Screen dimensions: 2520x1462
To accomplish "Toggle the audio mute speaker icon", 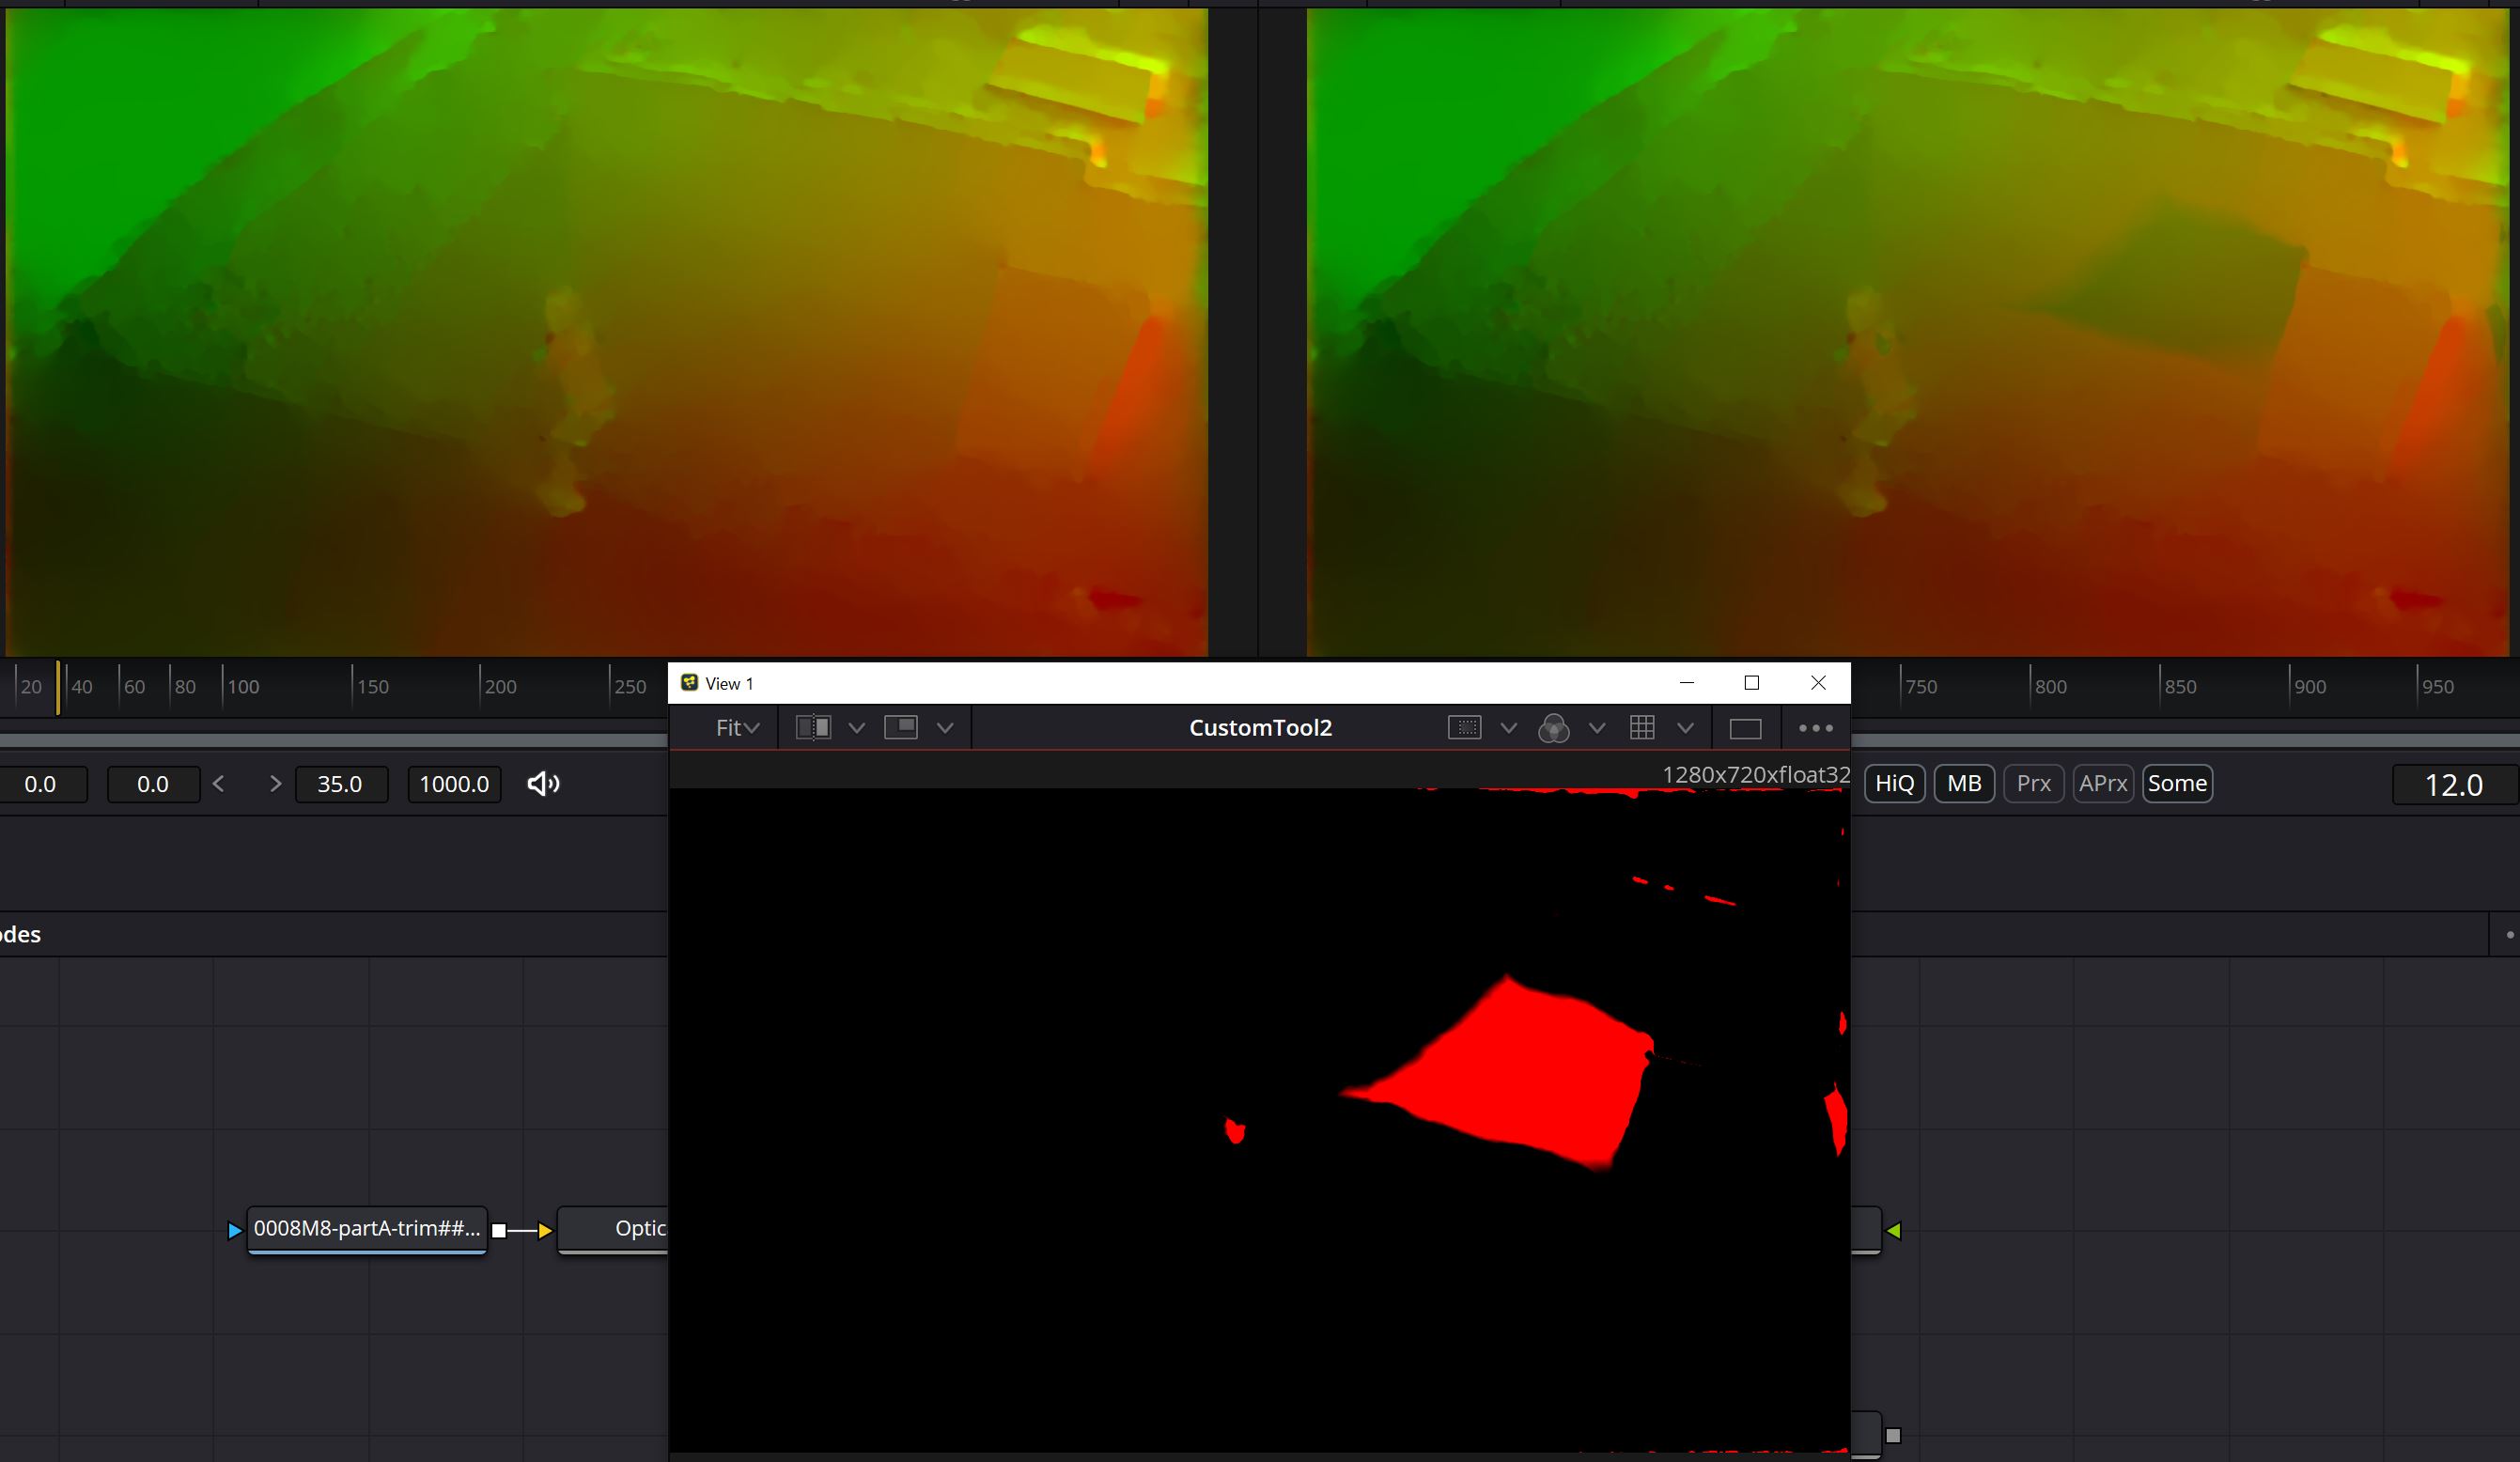I will pyautogui.click(x=543, y=784).
